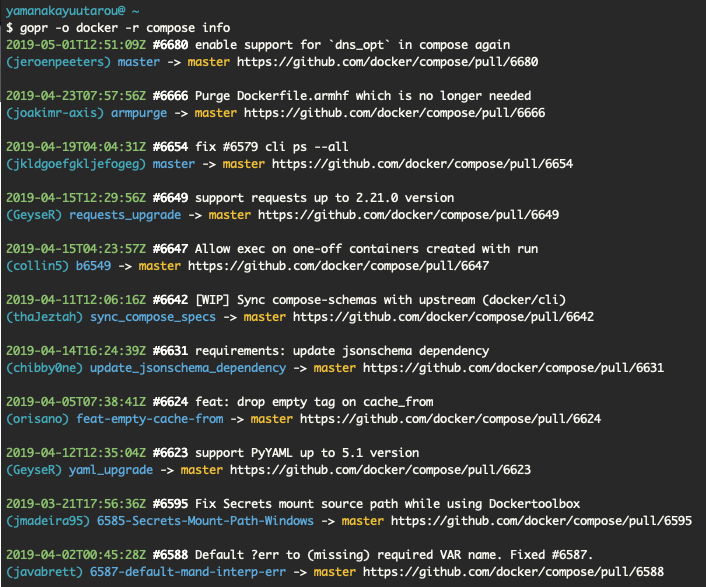Click branch name yaml_upgrade

point(111,470)
